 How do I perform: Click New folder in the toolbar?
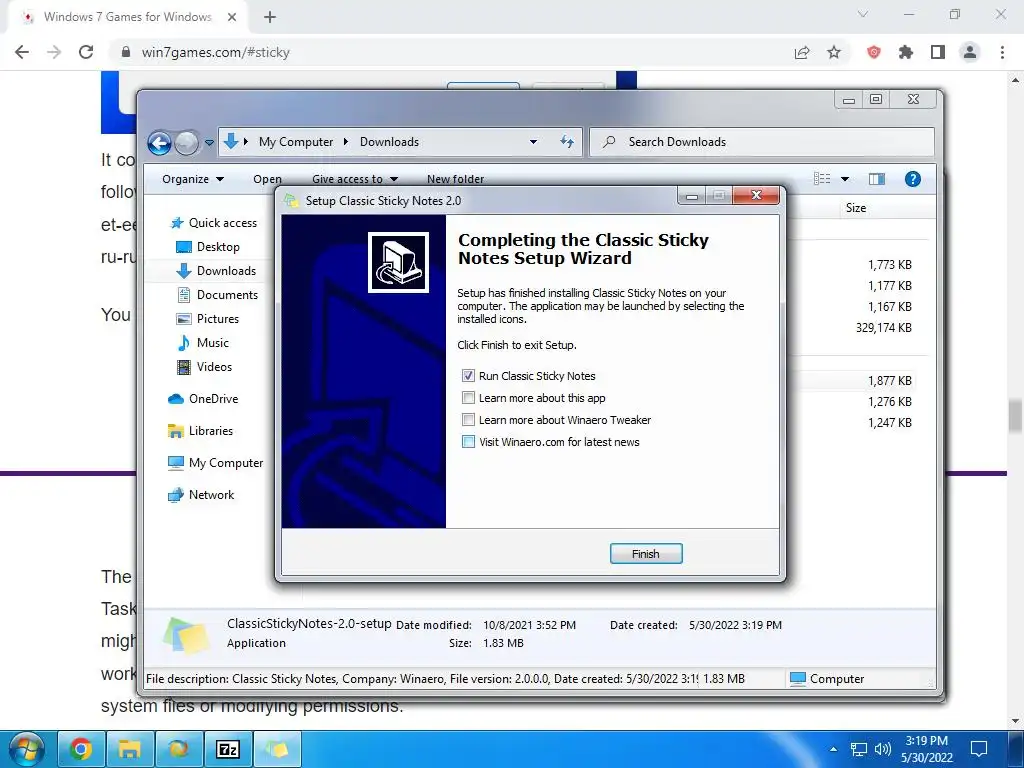(x=455, y=179)
